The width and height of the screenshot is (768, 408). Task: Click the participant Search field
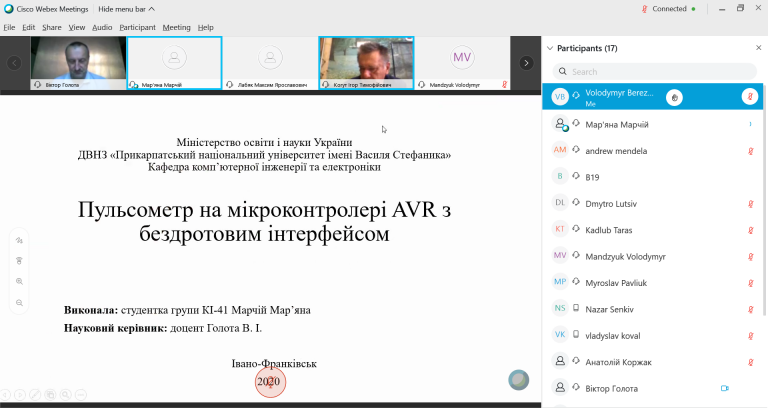click(x=655, y=72)
